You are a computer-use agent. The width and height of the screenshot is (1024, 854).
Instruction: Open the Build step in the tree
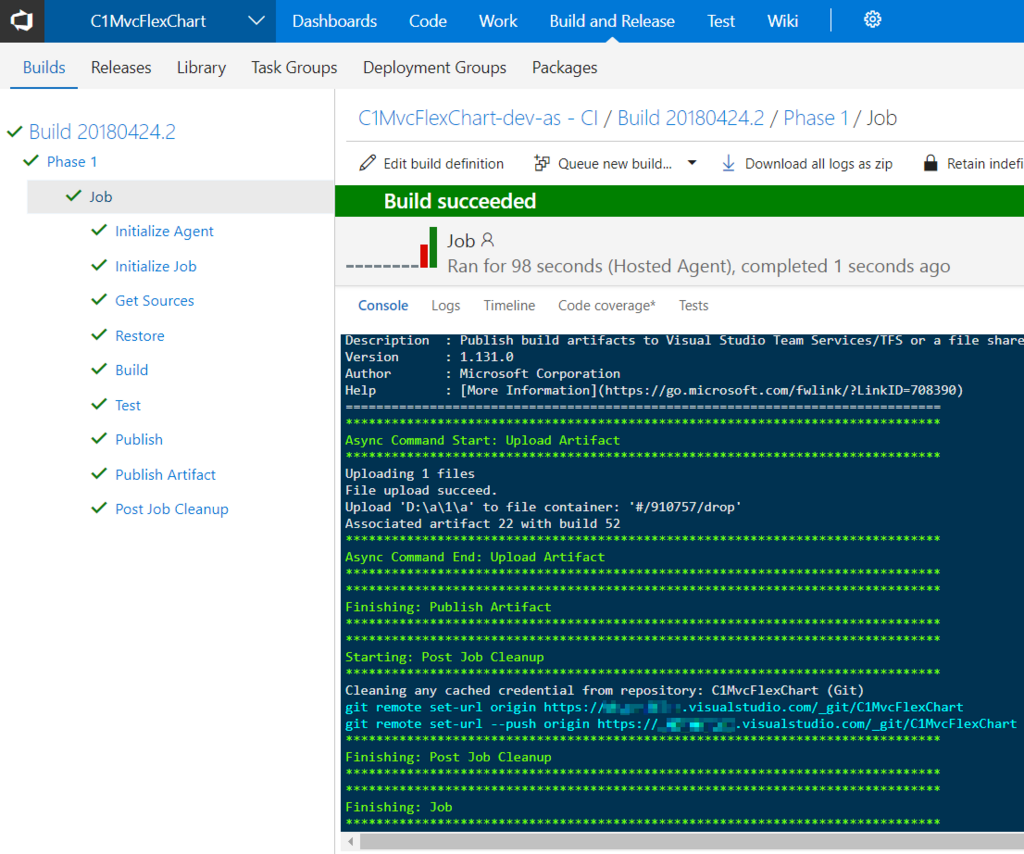click(131, 370)
